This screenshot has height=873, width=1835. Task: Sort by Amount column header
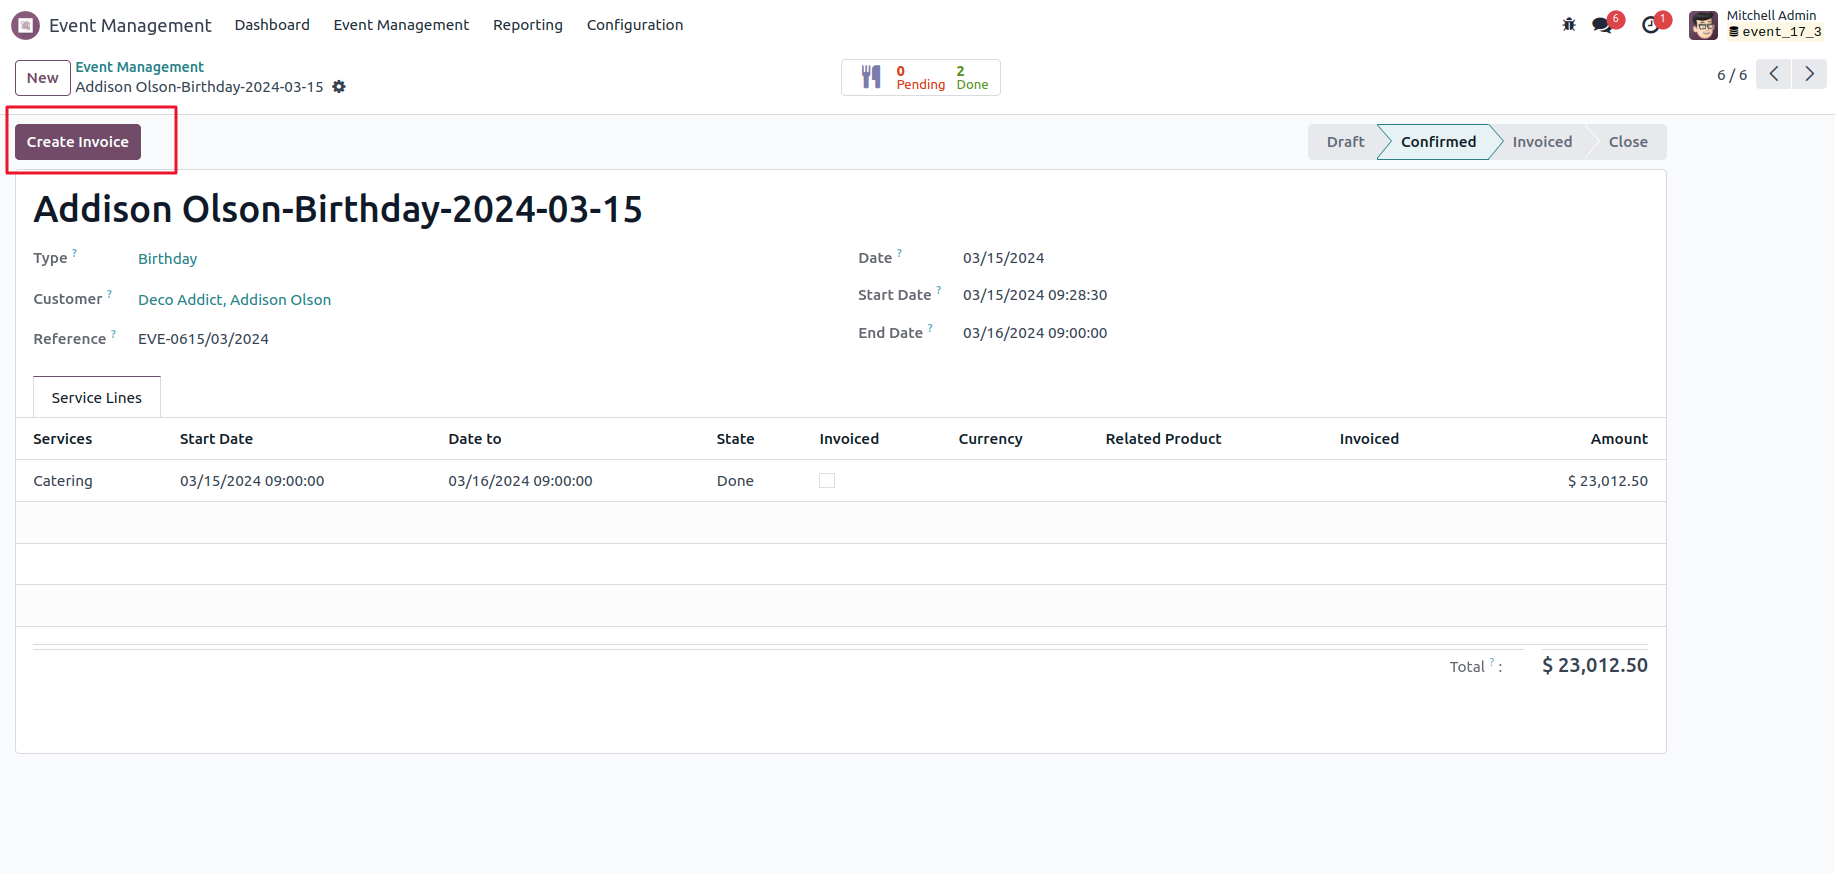[x=1619, y=439]
